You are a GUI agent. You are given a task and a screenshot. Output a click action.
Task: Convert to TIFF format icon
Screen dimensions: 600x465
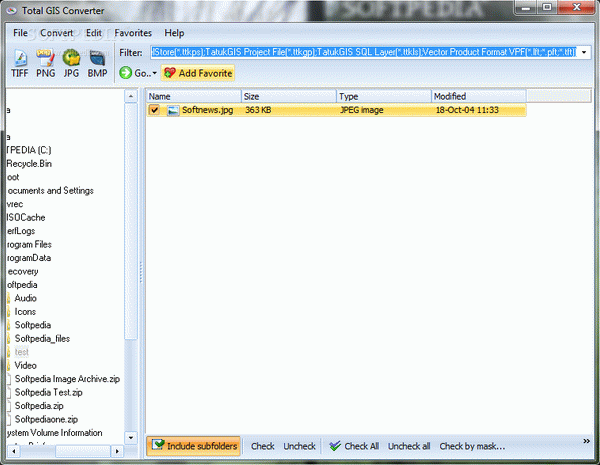pos(20,63)
